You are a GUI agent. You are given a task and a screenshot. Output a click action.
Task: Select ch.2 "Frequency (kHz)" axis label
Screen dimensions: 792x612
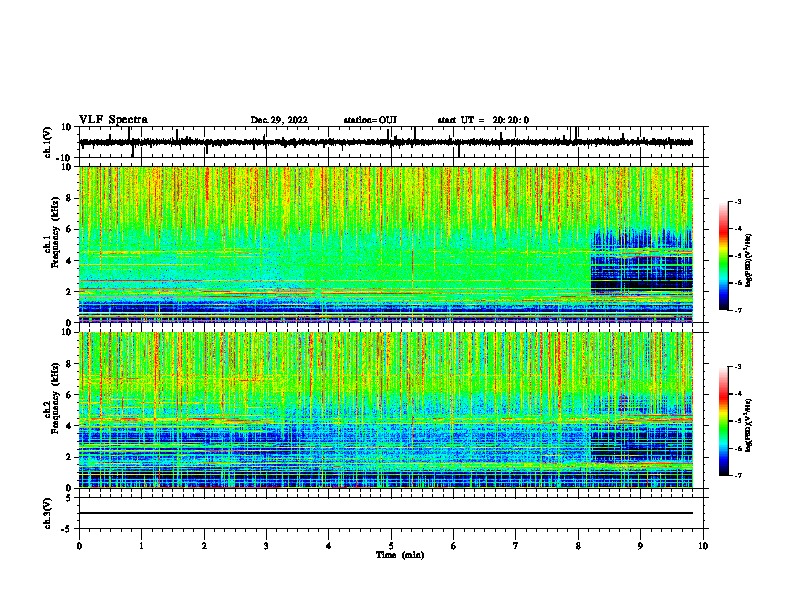pos(55,398)
